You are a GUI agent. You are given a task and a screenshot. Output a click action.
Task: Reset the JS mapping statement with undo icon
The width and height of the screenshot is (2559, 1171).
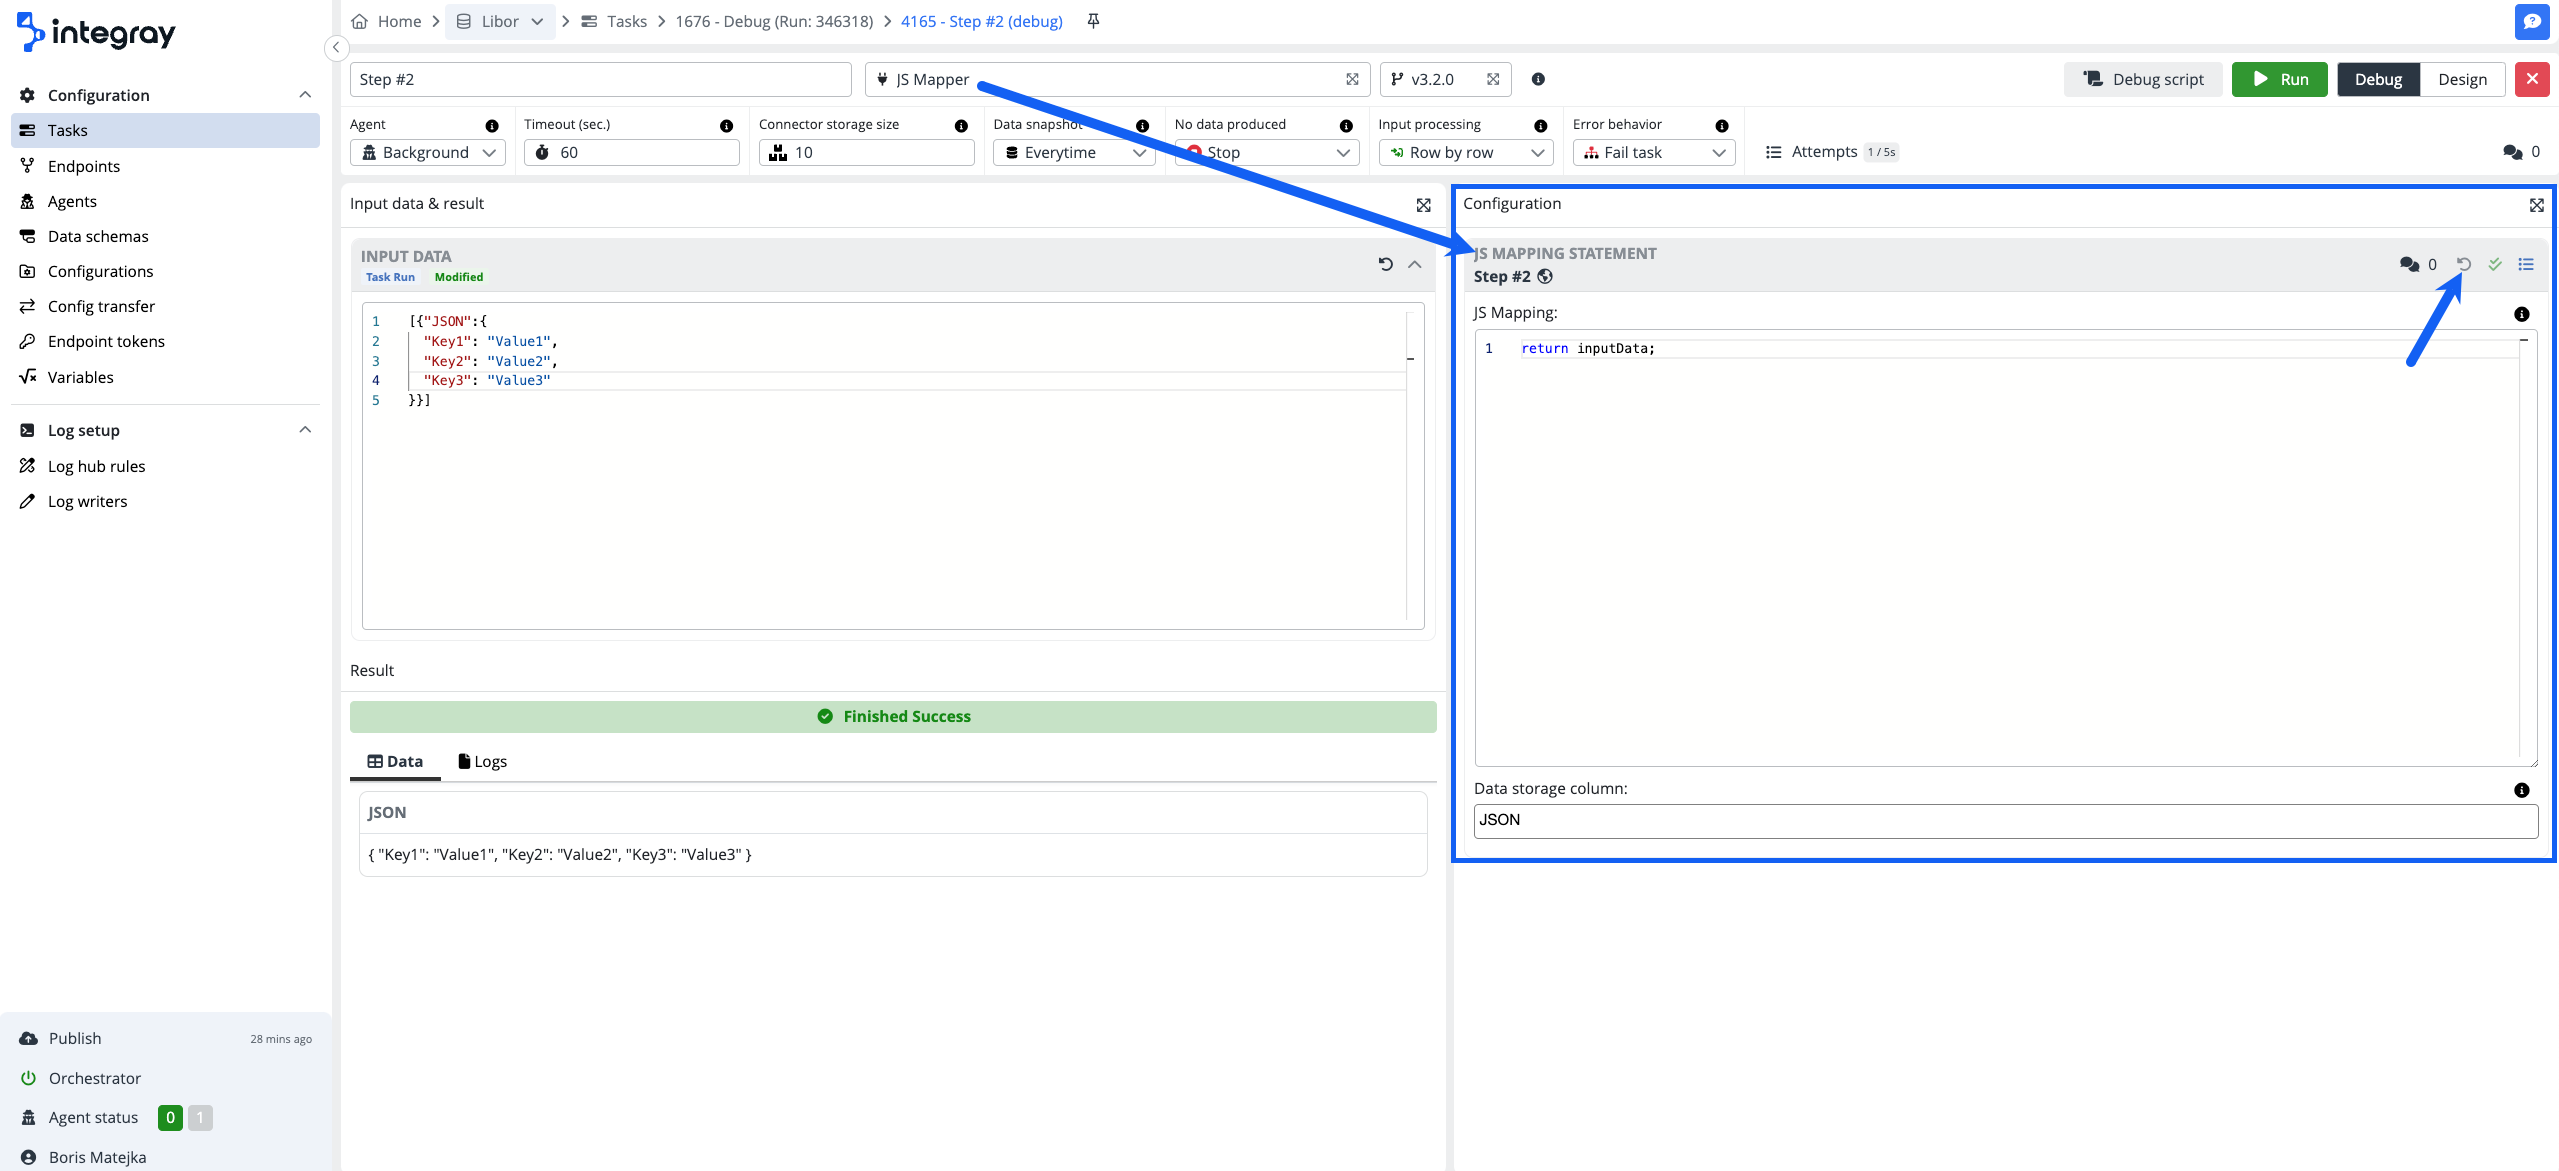tap(2464, 264)
